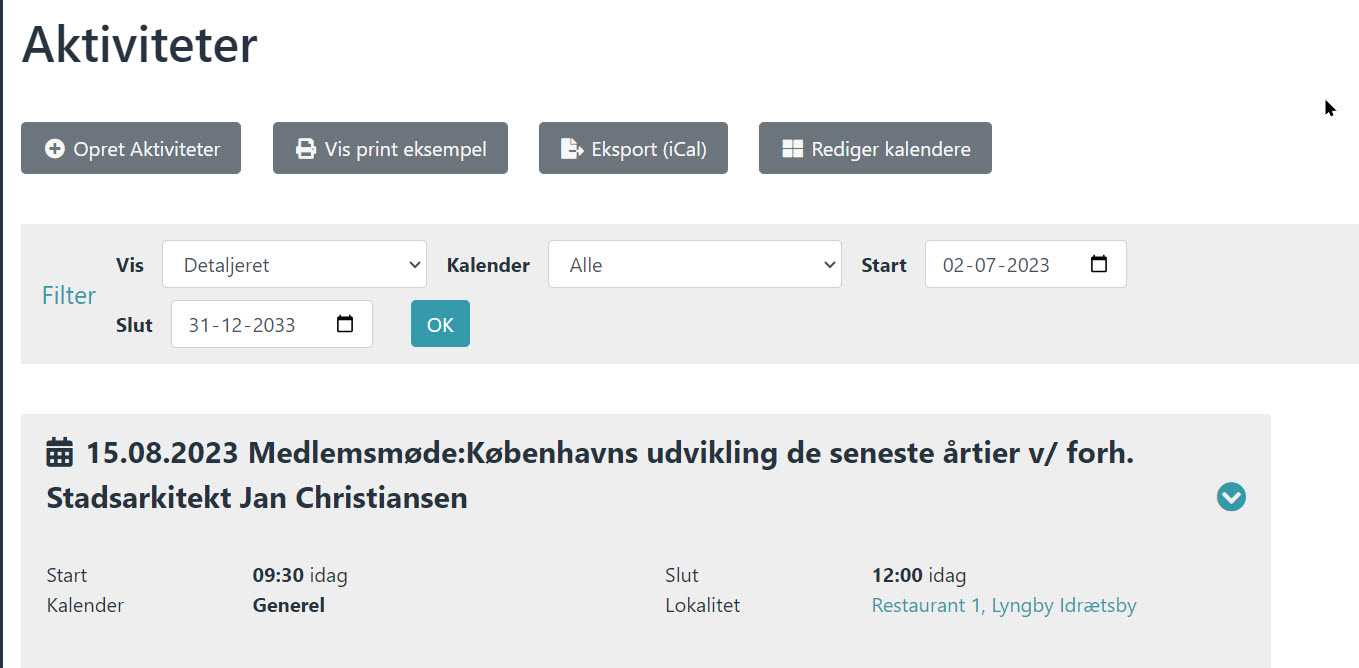Image resolution: width=1359 pixels, height=668 pixels.
Task: Click the 09:30 idag start time
Action: tap(299, 575)
